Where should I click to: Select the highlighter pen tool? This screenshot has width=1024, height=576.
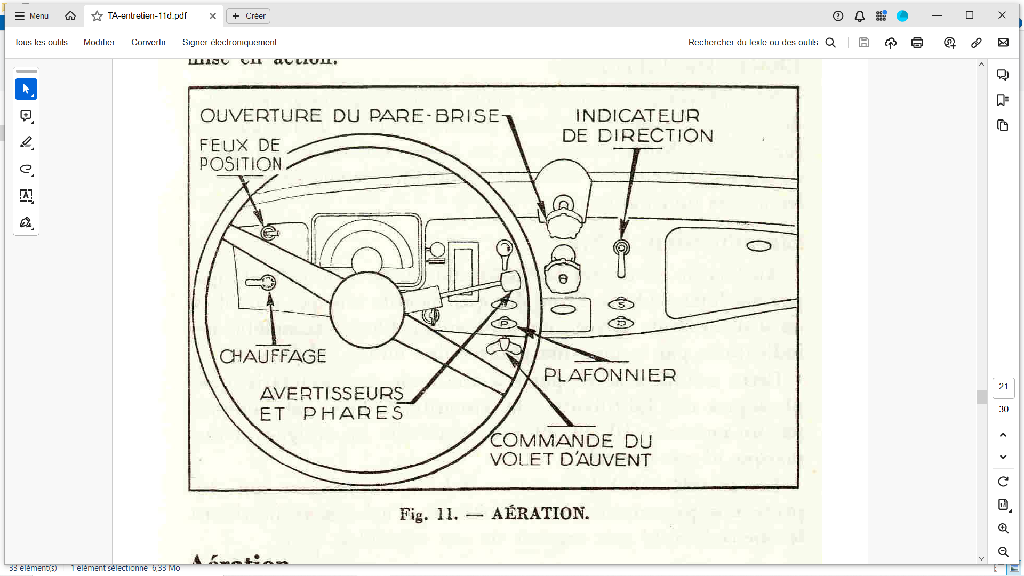(26, 142)
